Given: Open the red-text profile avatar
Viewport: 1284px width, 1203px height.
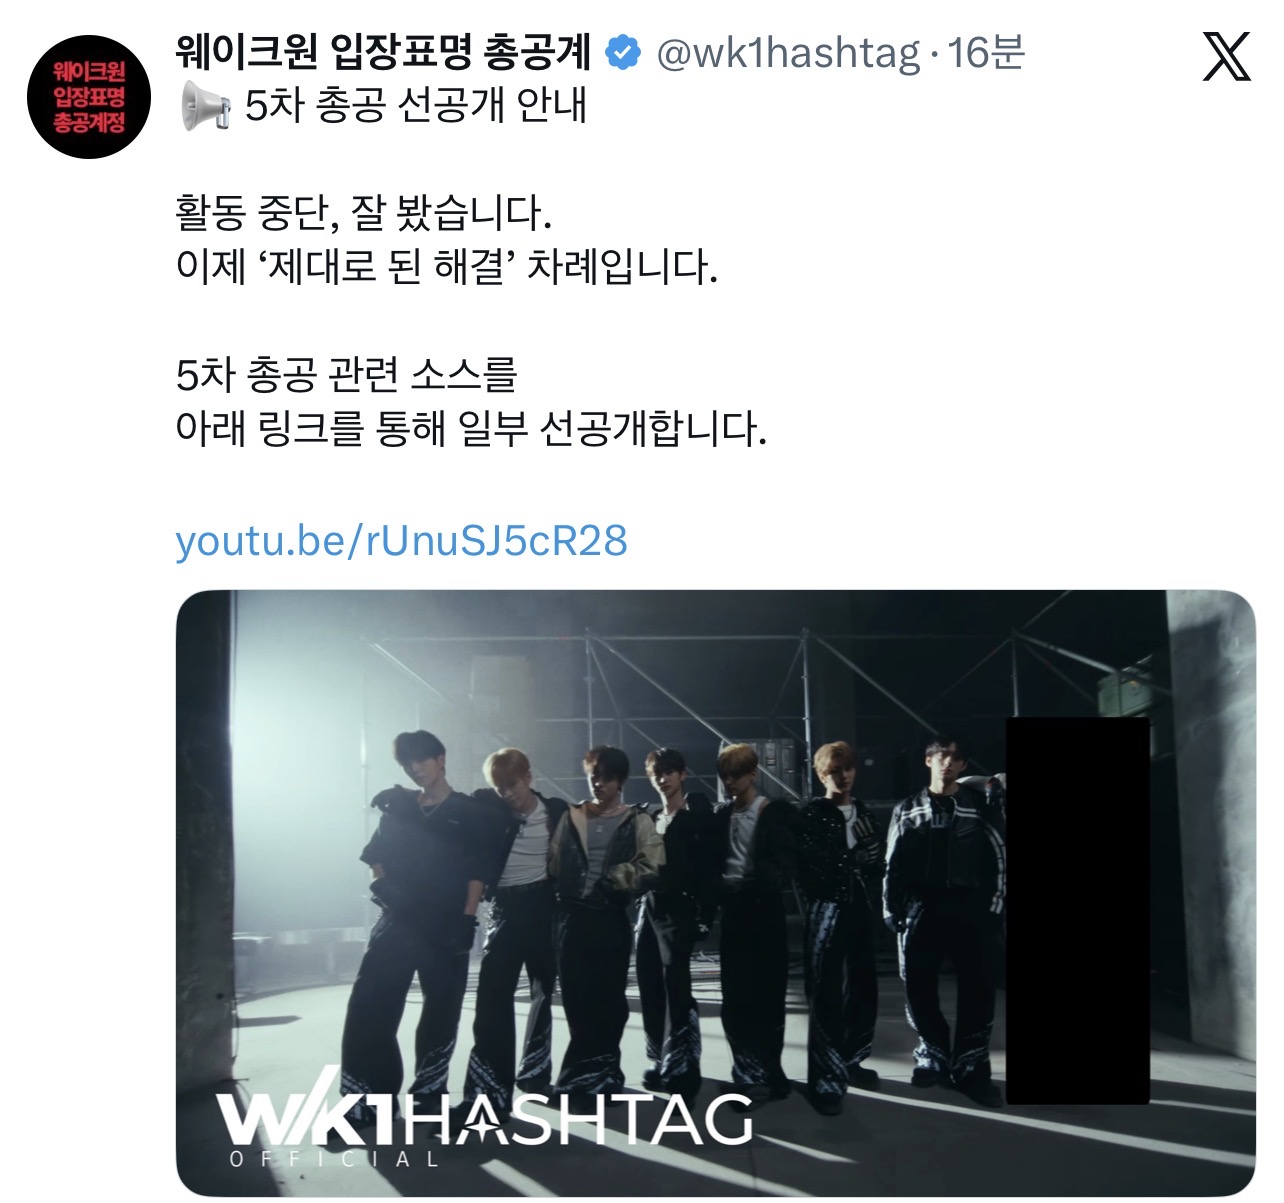Looking at the screenshot, I should (x=88, y=97).
